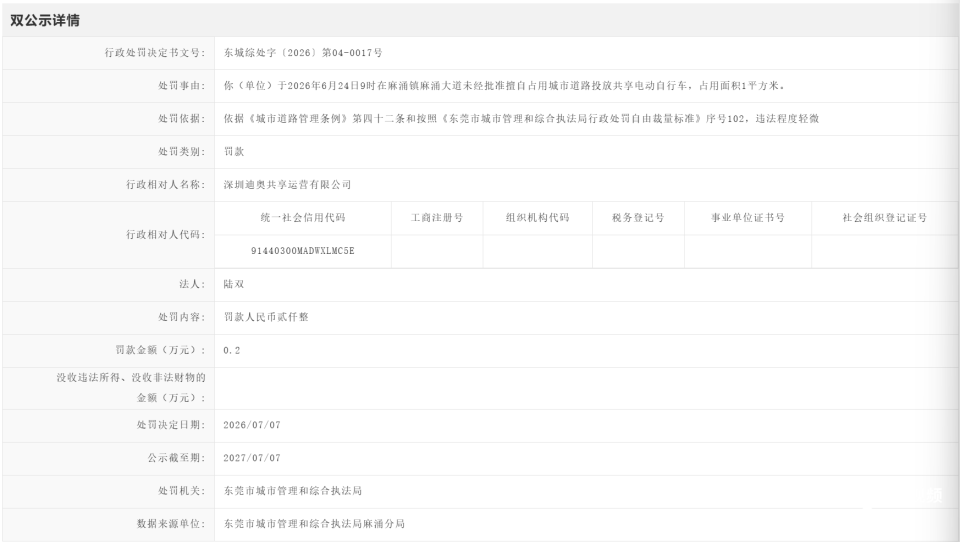The height and width of the screenshot is (542, 960).
Task: Select the penalty type value 罚款
Action: (234, 152)
